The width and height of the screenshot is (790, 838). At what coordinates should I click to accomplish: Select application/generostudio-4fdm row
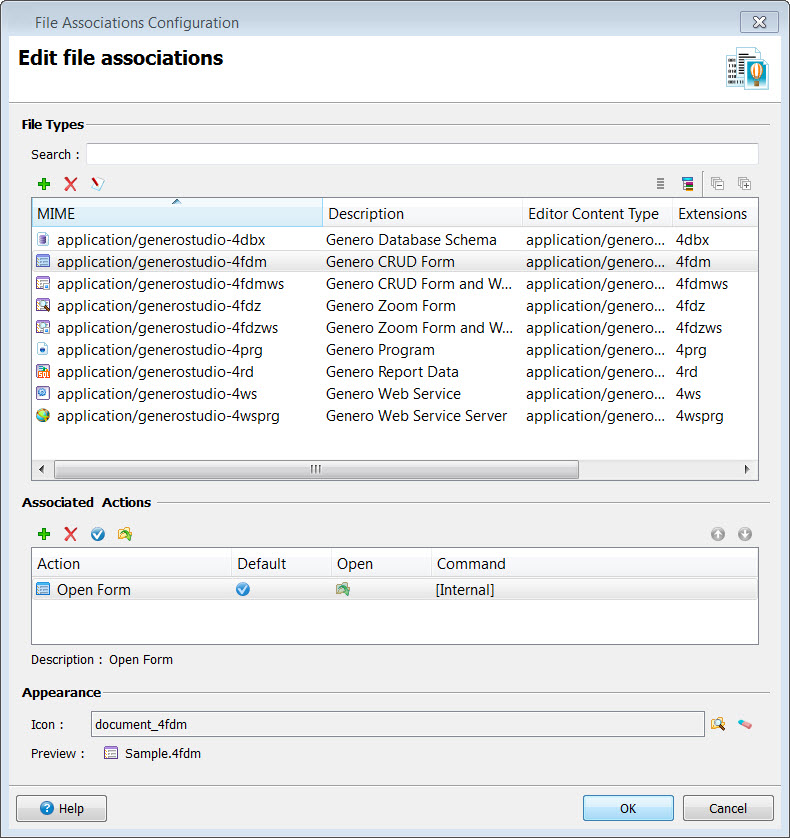click(395, 261)
